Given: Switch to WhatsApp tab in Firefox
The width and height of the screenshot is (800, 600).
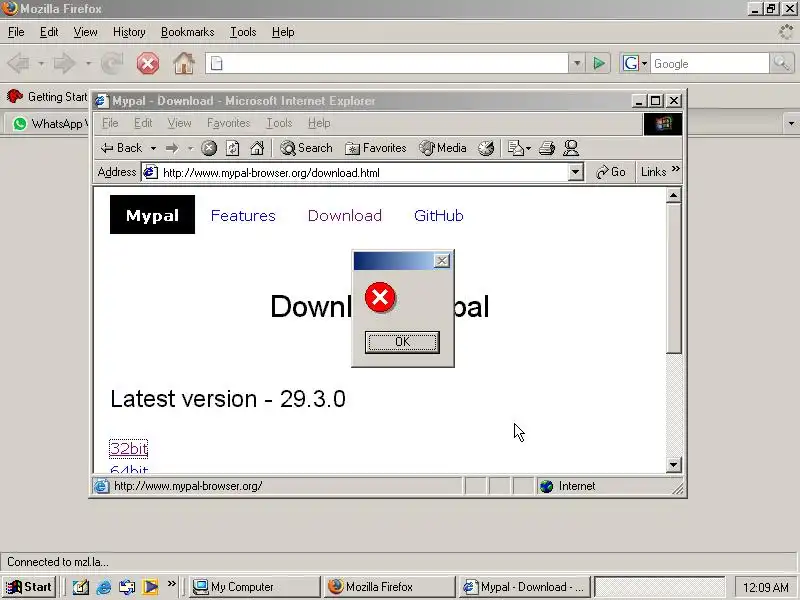Looking at the screenshot, I should pos(48,123).
